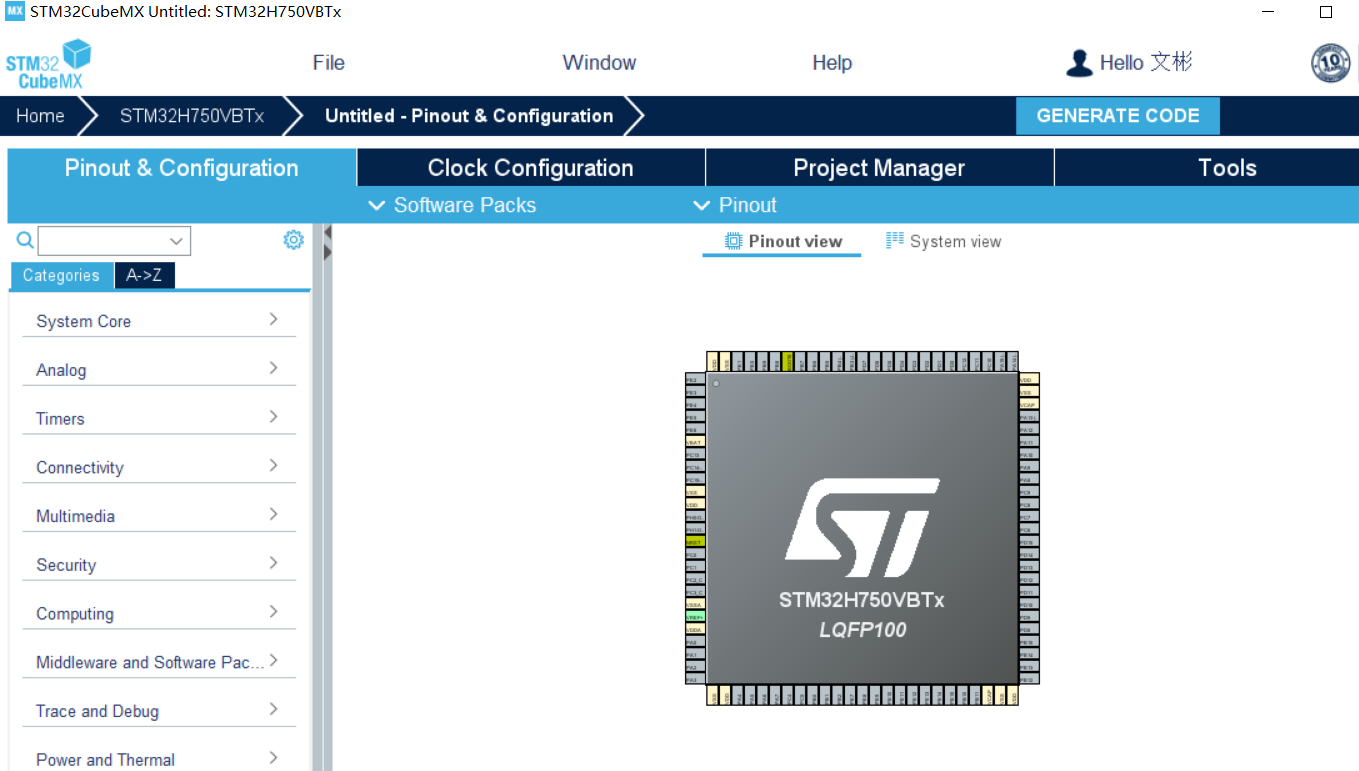The width and height of the screenshot is (1359, 771).
Task: Click Untitled - Pinout & Configuration breadcrumb
Action: (469, 116)
